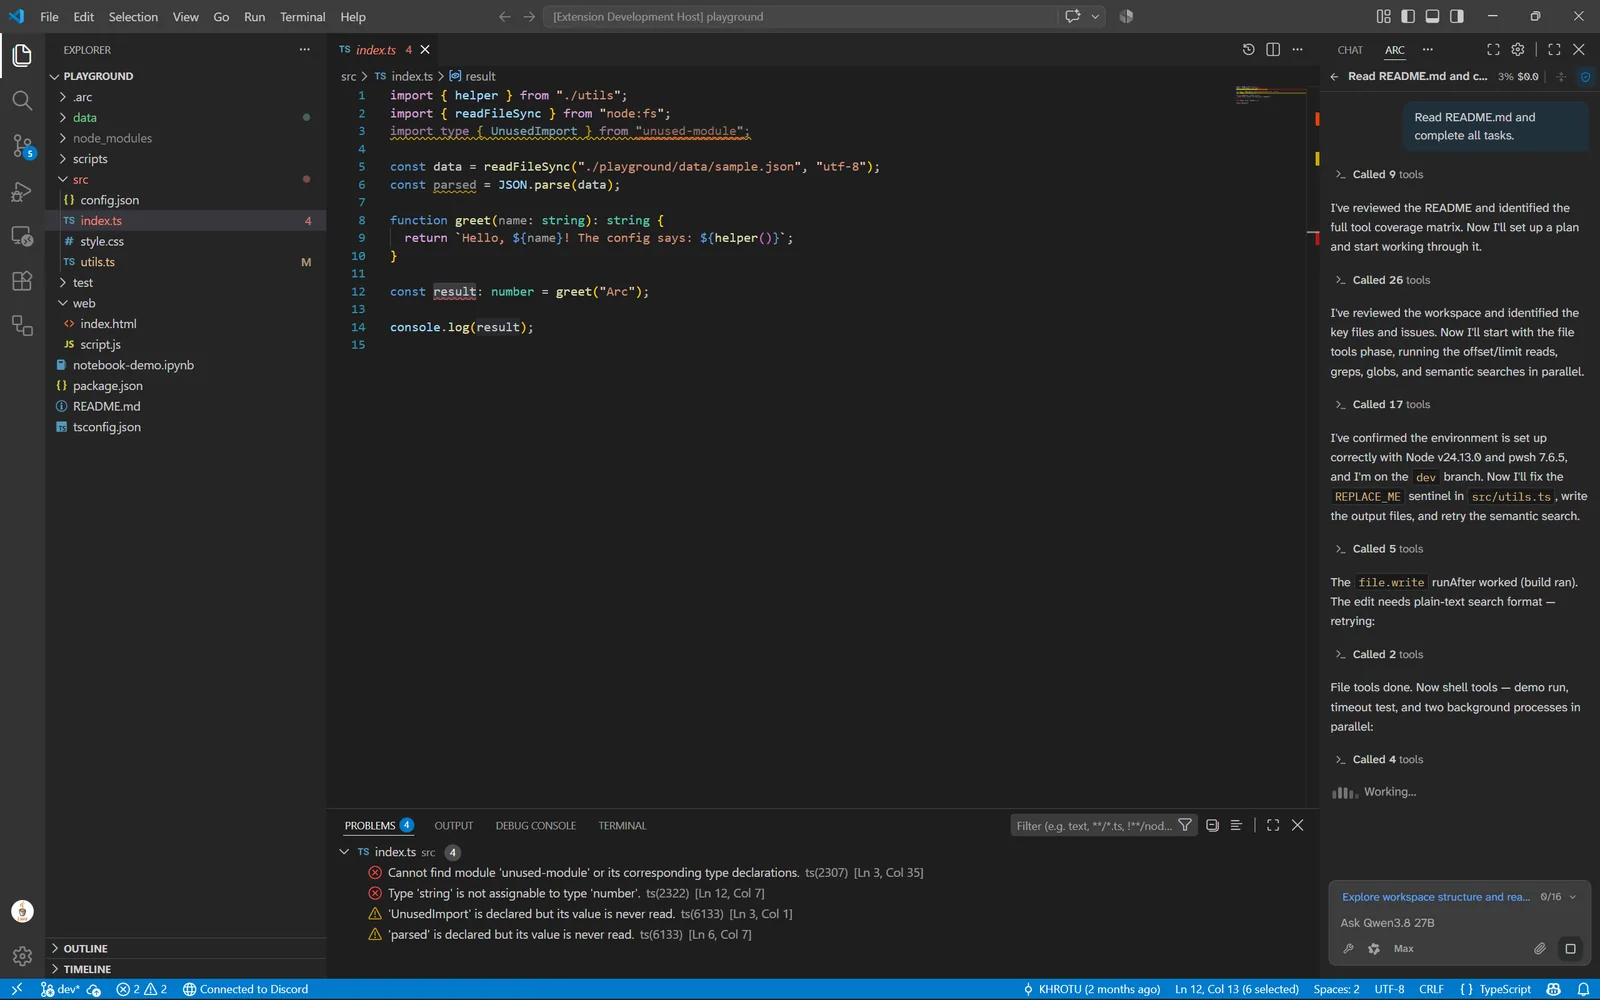Image resolution: width=1600 pixels, height=1000 pixels.
Task: Open the editor timeline history icon
Action: click(1248, 49)
